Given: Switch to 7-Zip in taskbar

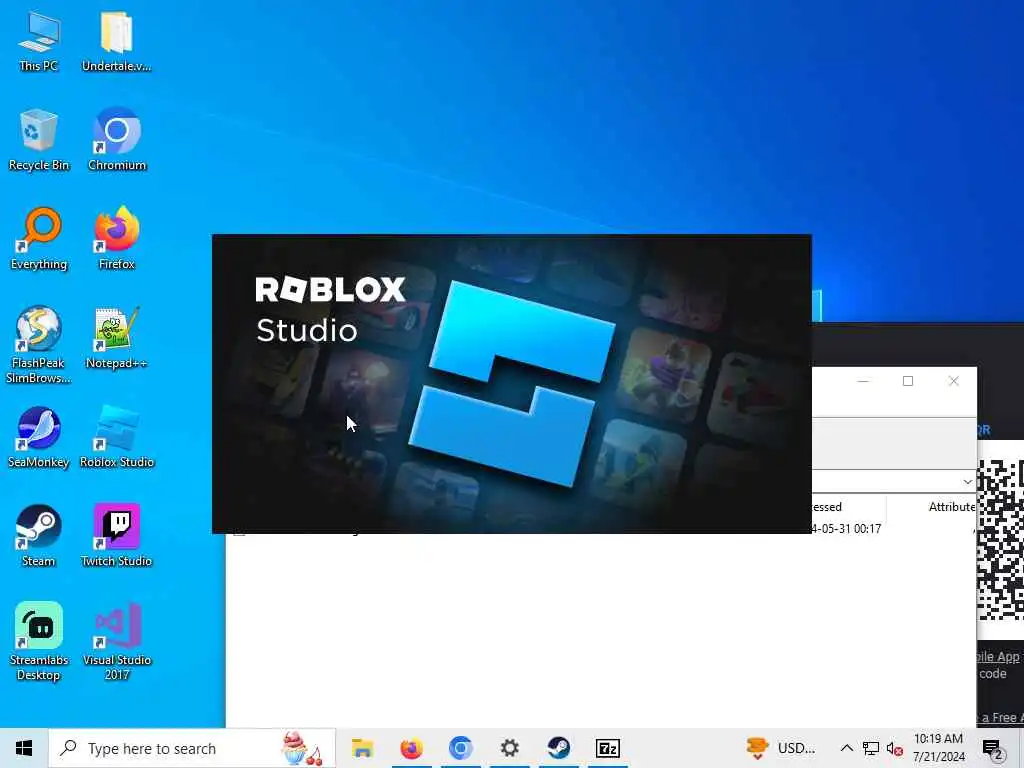Looking at the screenshot, I should point(607,748).
